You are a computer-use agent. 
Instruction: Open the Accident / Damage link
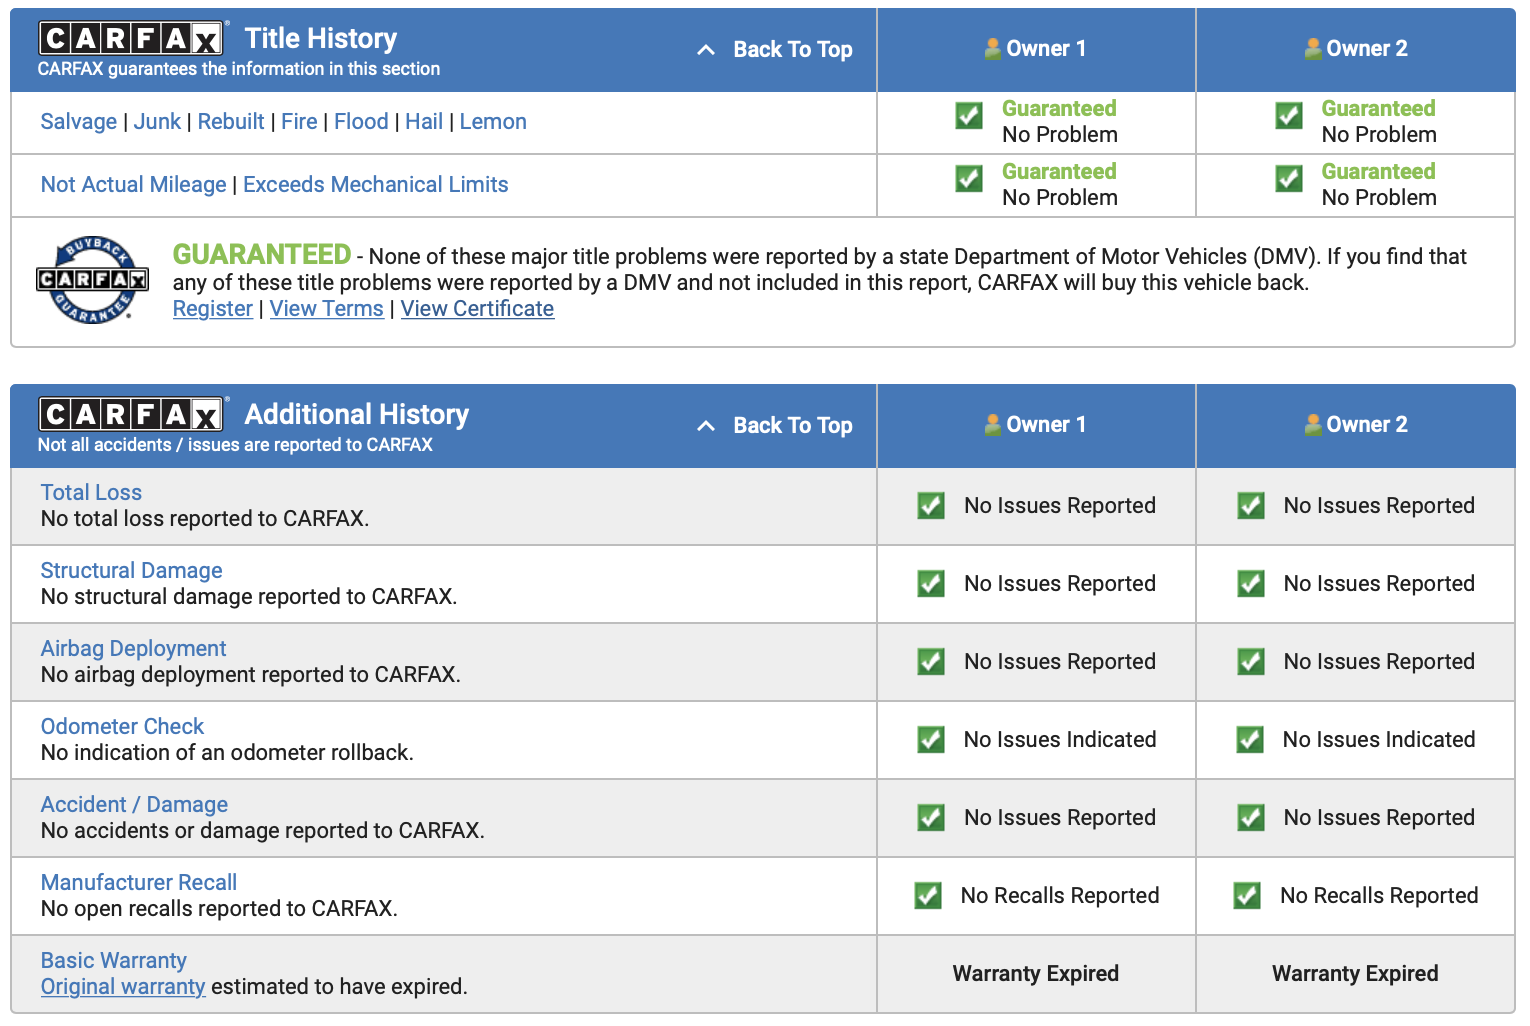click(x=134, y=804)
